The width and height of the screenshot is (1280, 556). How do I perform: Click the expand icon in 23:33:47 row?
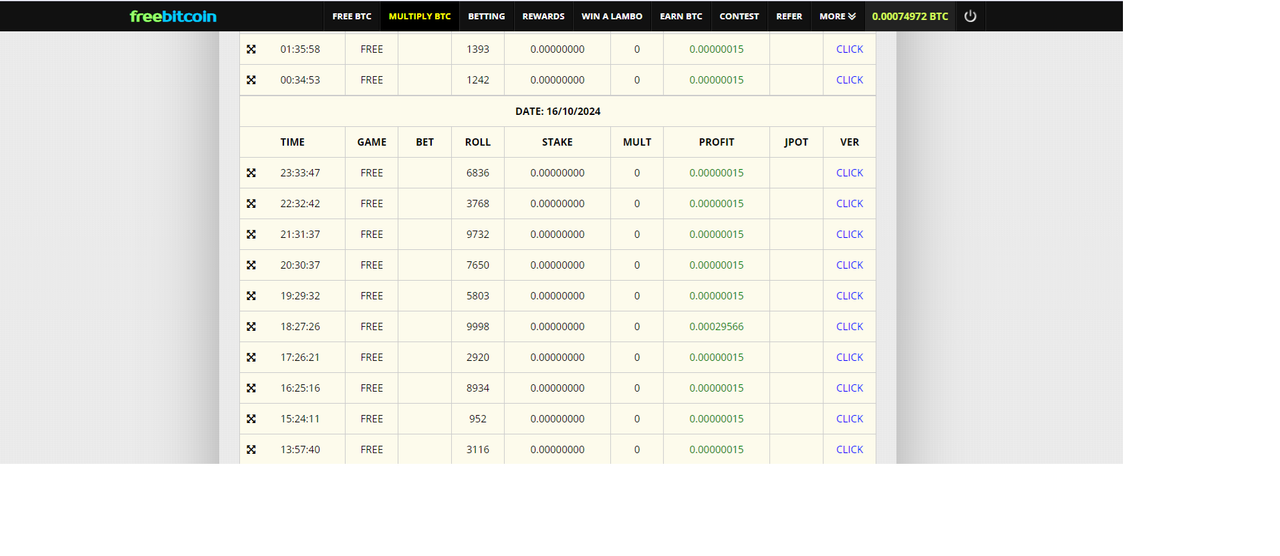pyautogui.click(x=251, y=173)
